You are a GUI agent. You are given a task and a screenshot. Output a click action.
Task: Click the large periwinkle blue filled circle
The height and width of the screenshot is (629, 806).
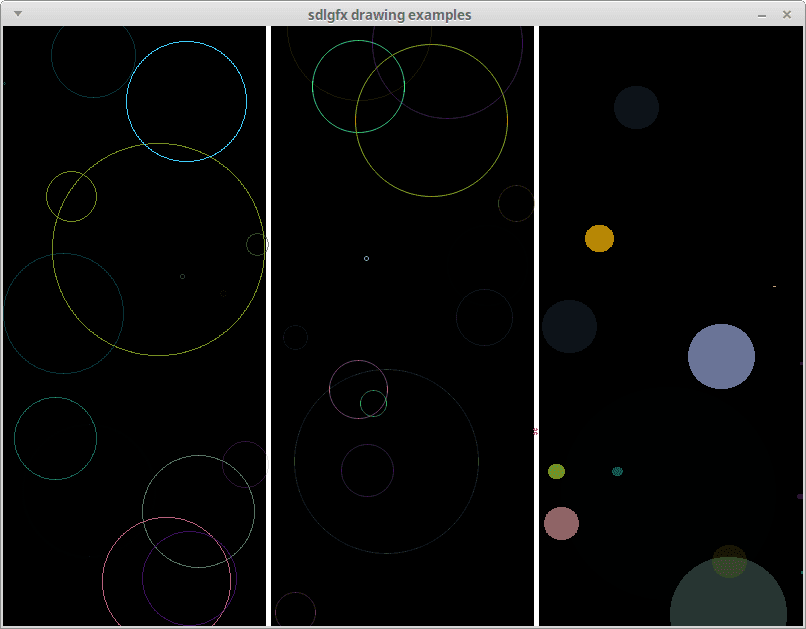(721, 356)
